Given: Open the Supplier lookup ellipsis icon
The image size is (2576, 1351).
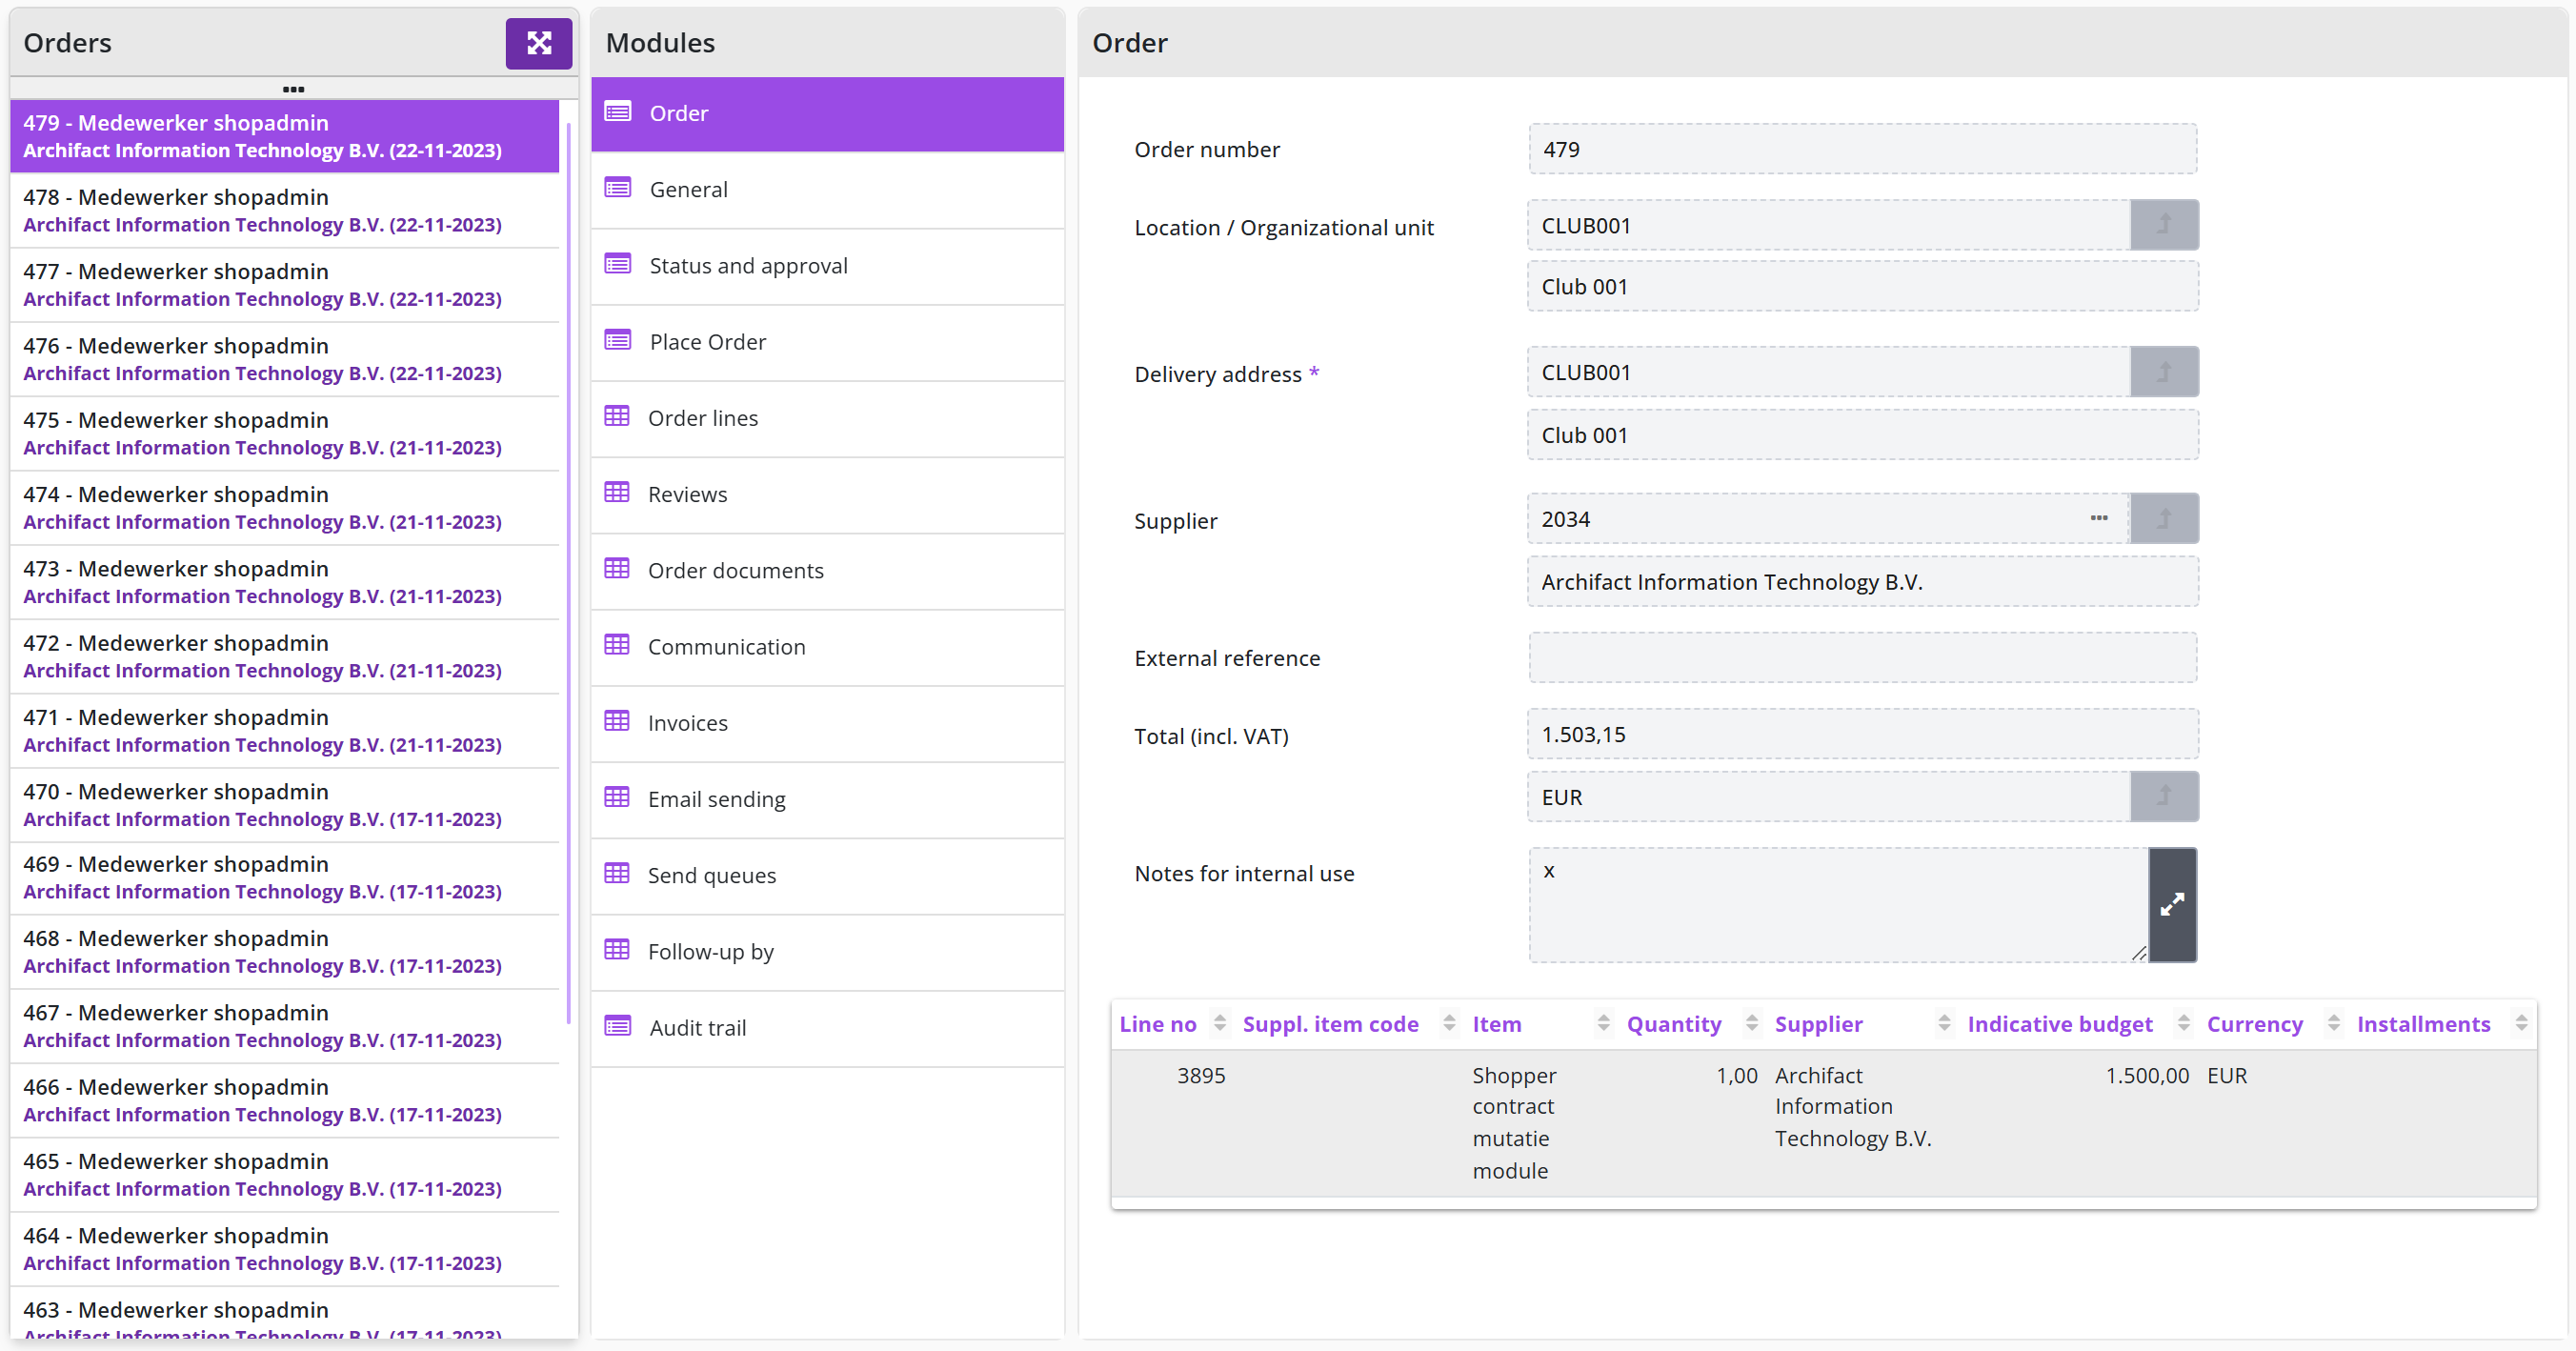Looking at the screenshot, I should click(2099, 518).
